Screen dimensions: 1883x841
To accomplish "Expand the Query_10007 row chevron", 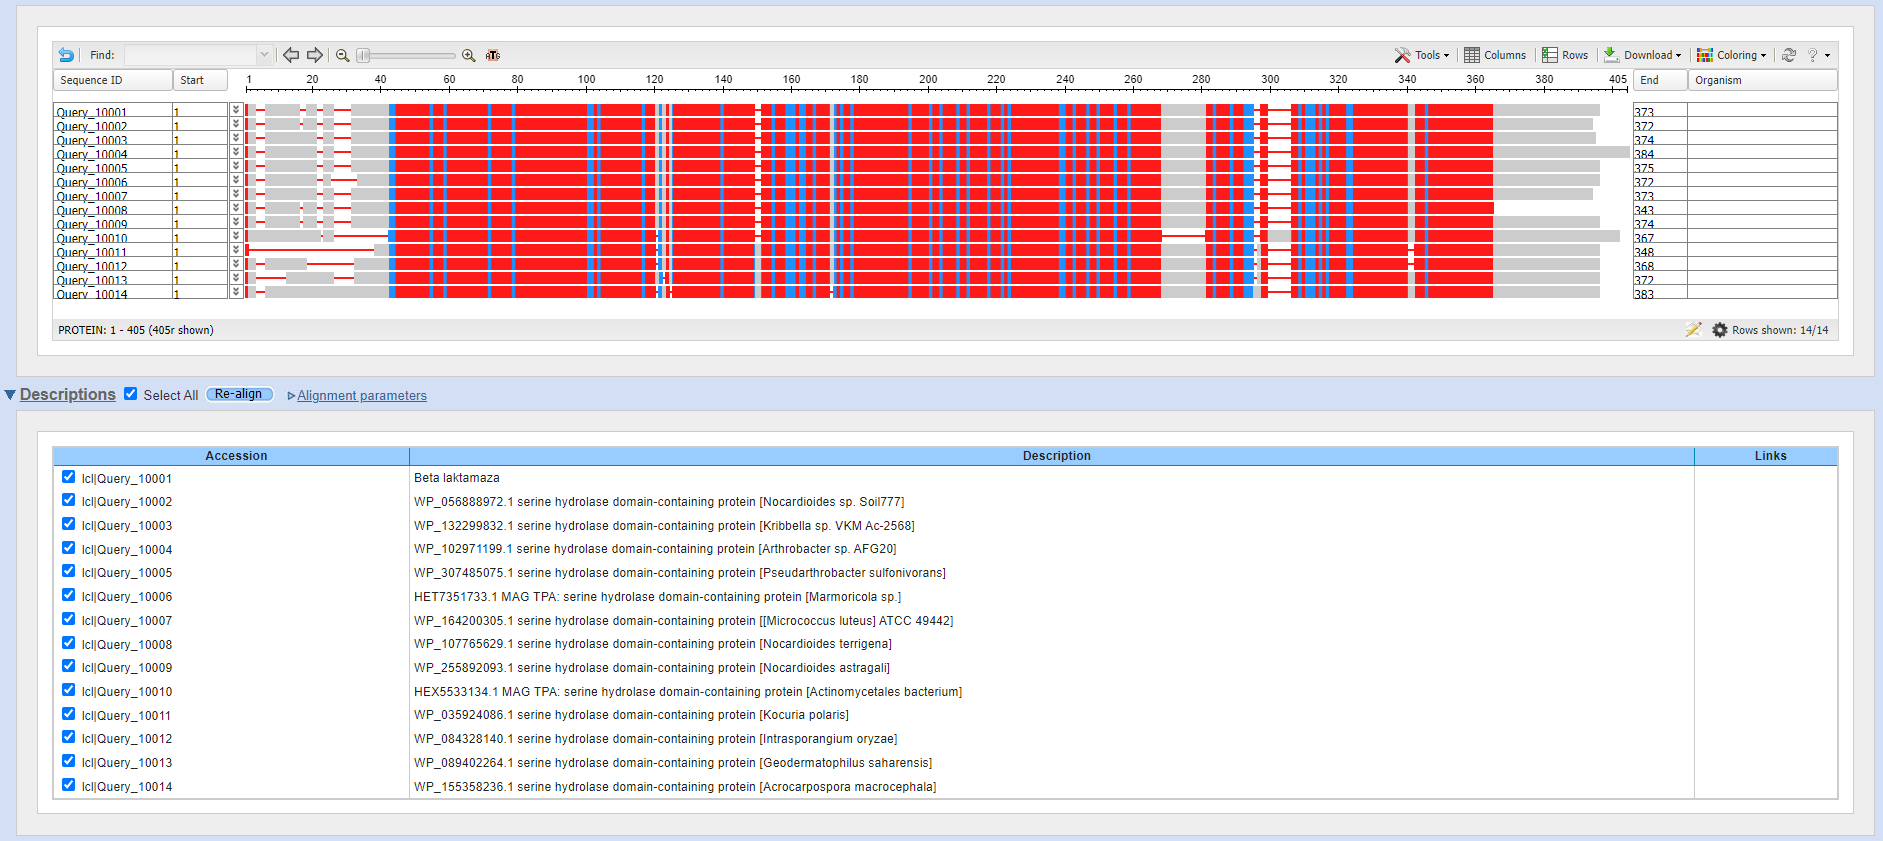I will point(236,194).
